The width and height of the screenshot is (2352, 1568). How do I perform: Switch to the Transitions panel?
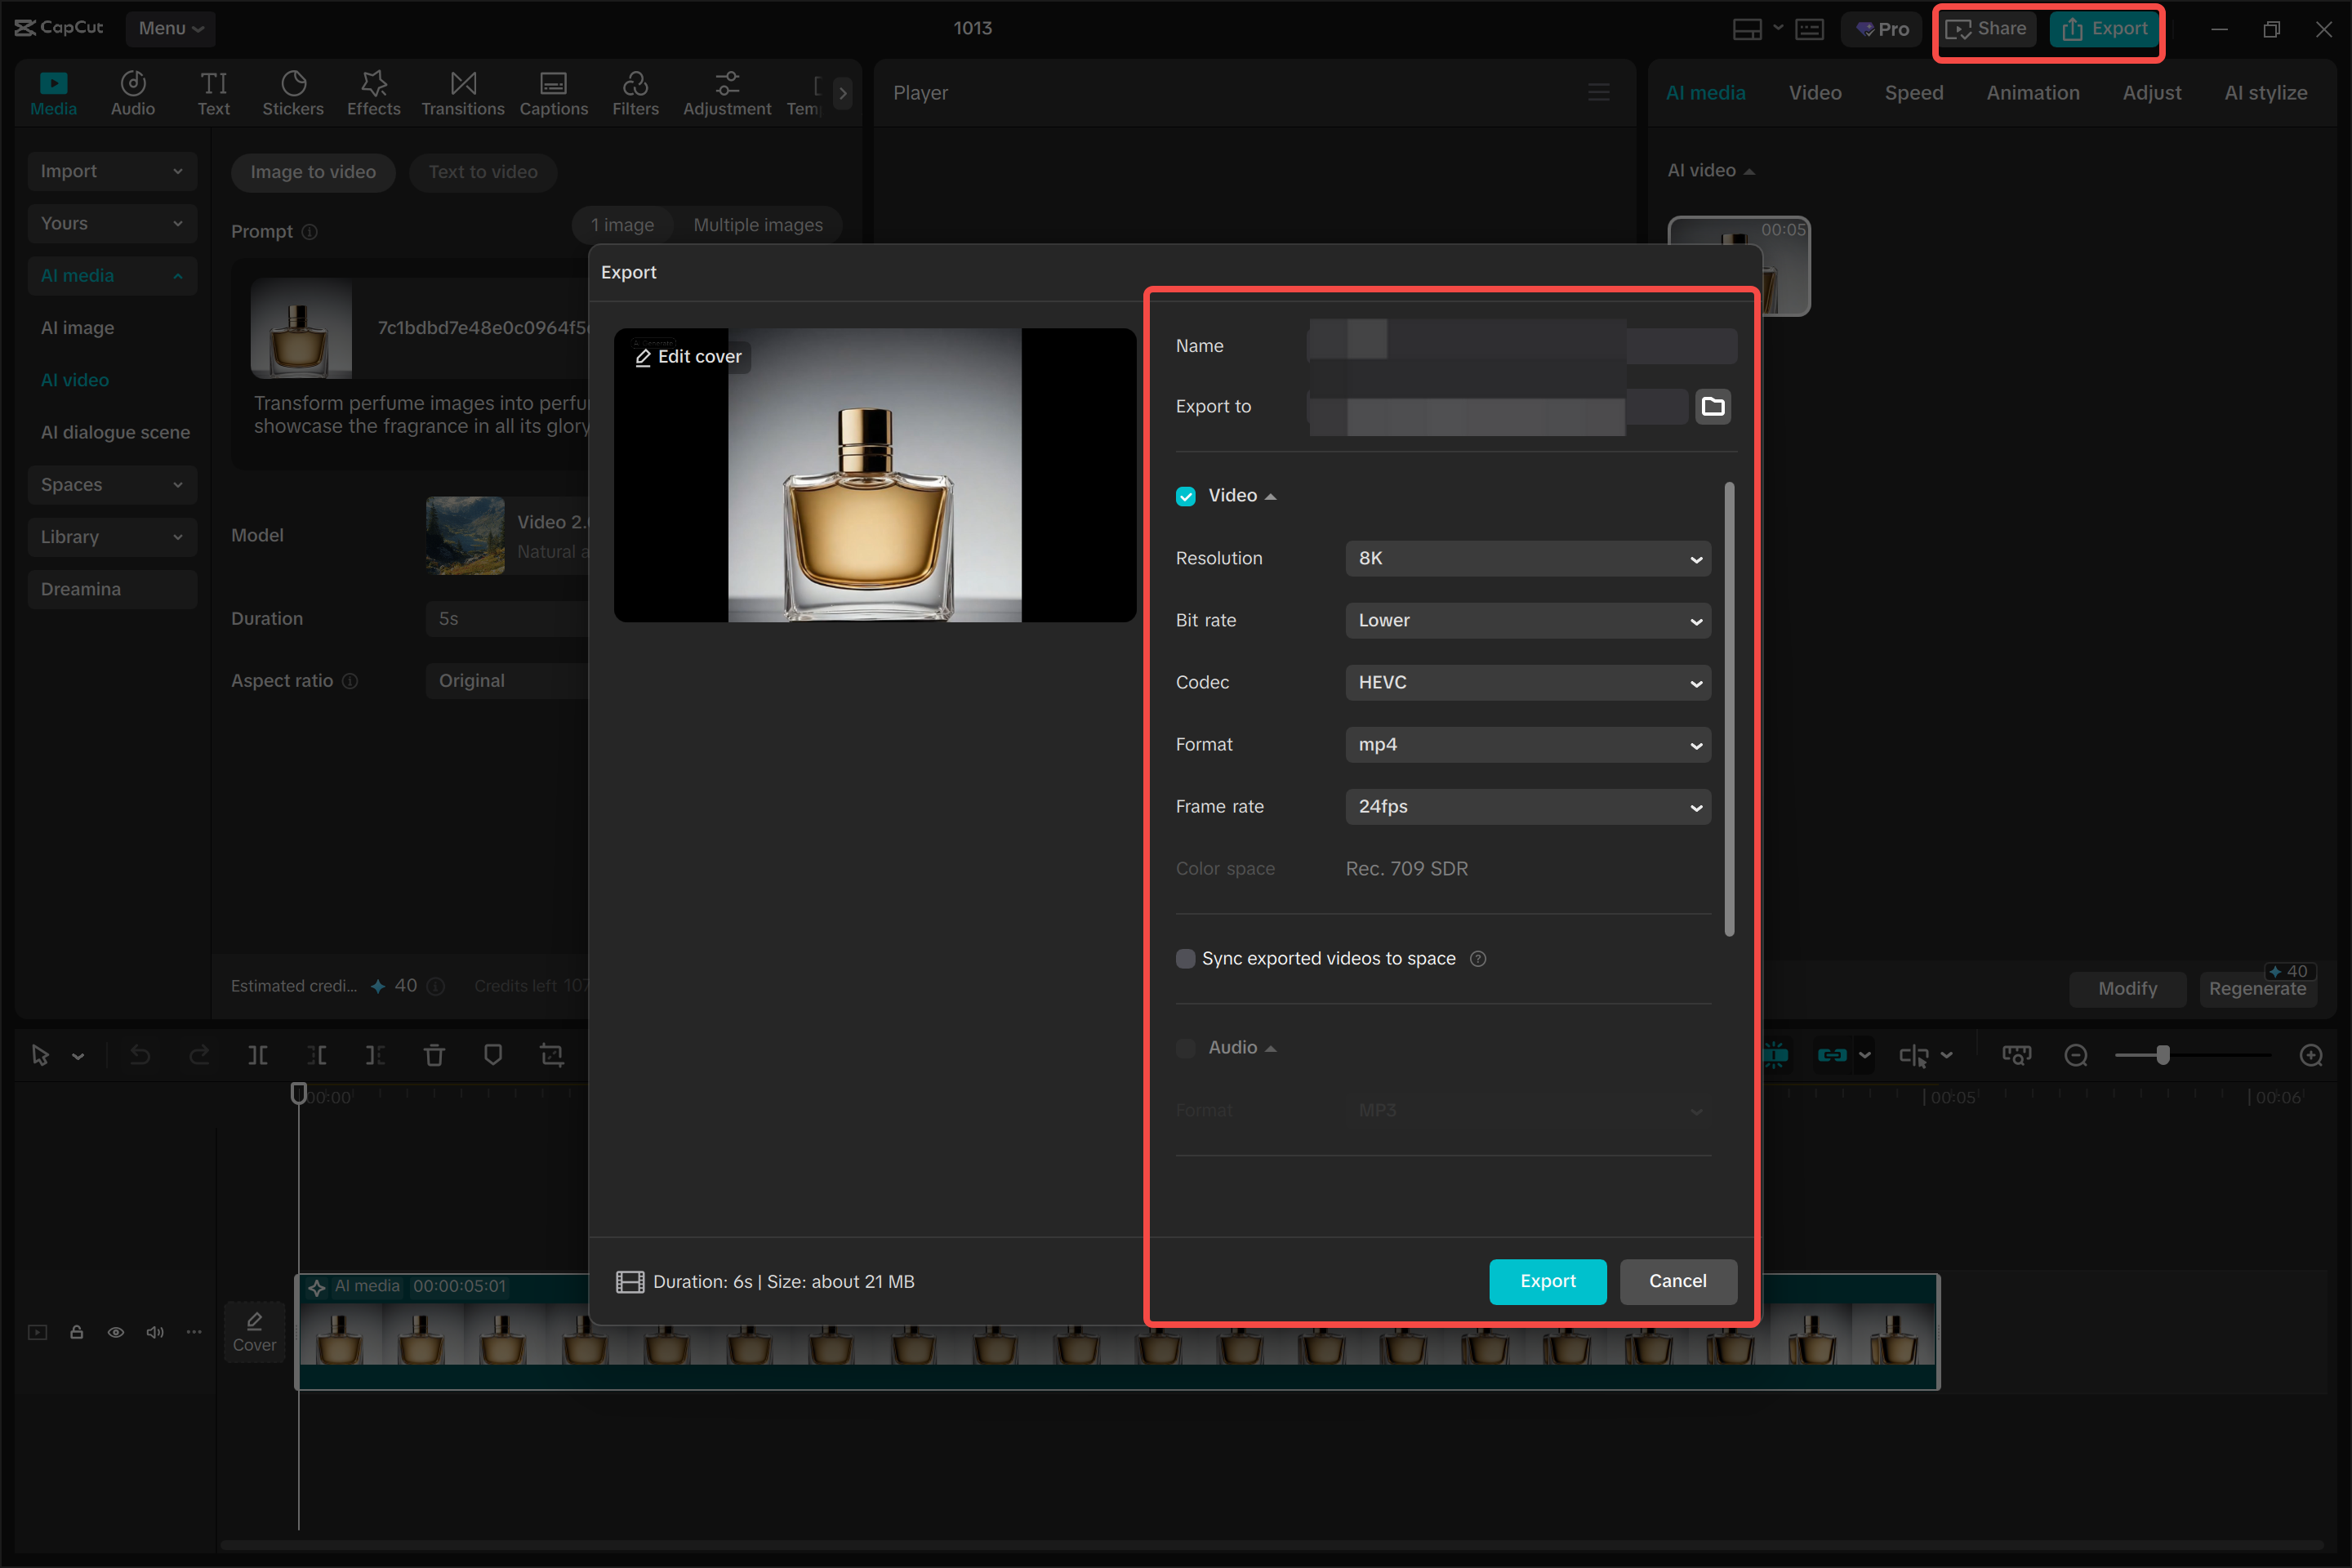[462, 92]
